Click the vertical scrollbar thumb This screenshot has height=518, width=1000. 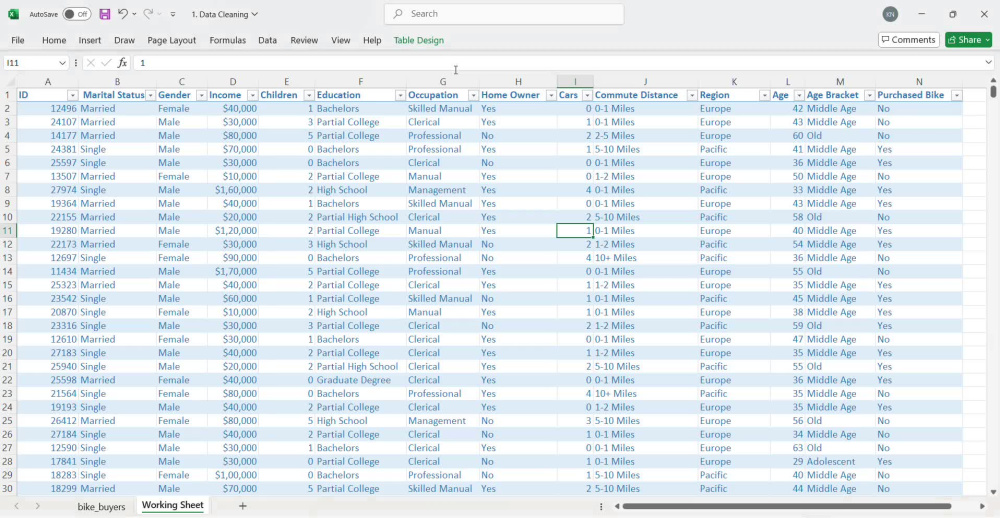click(x=994, y=90)
